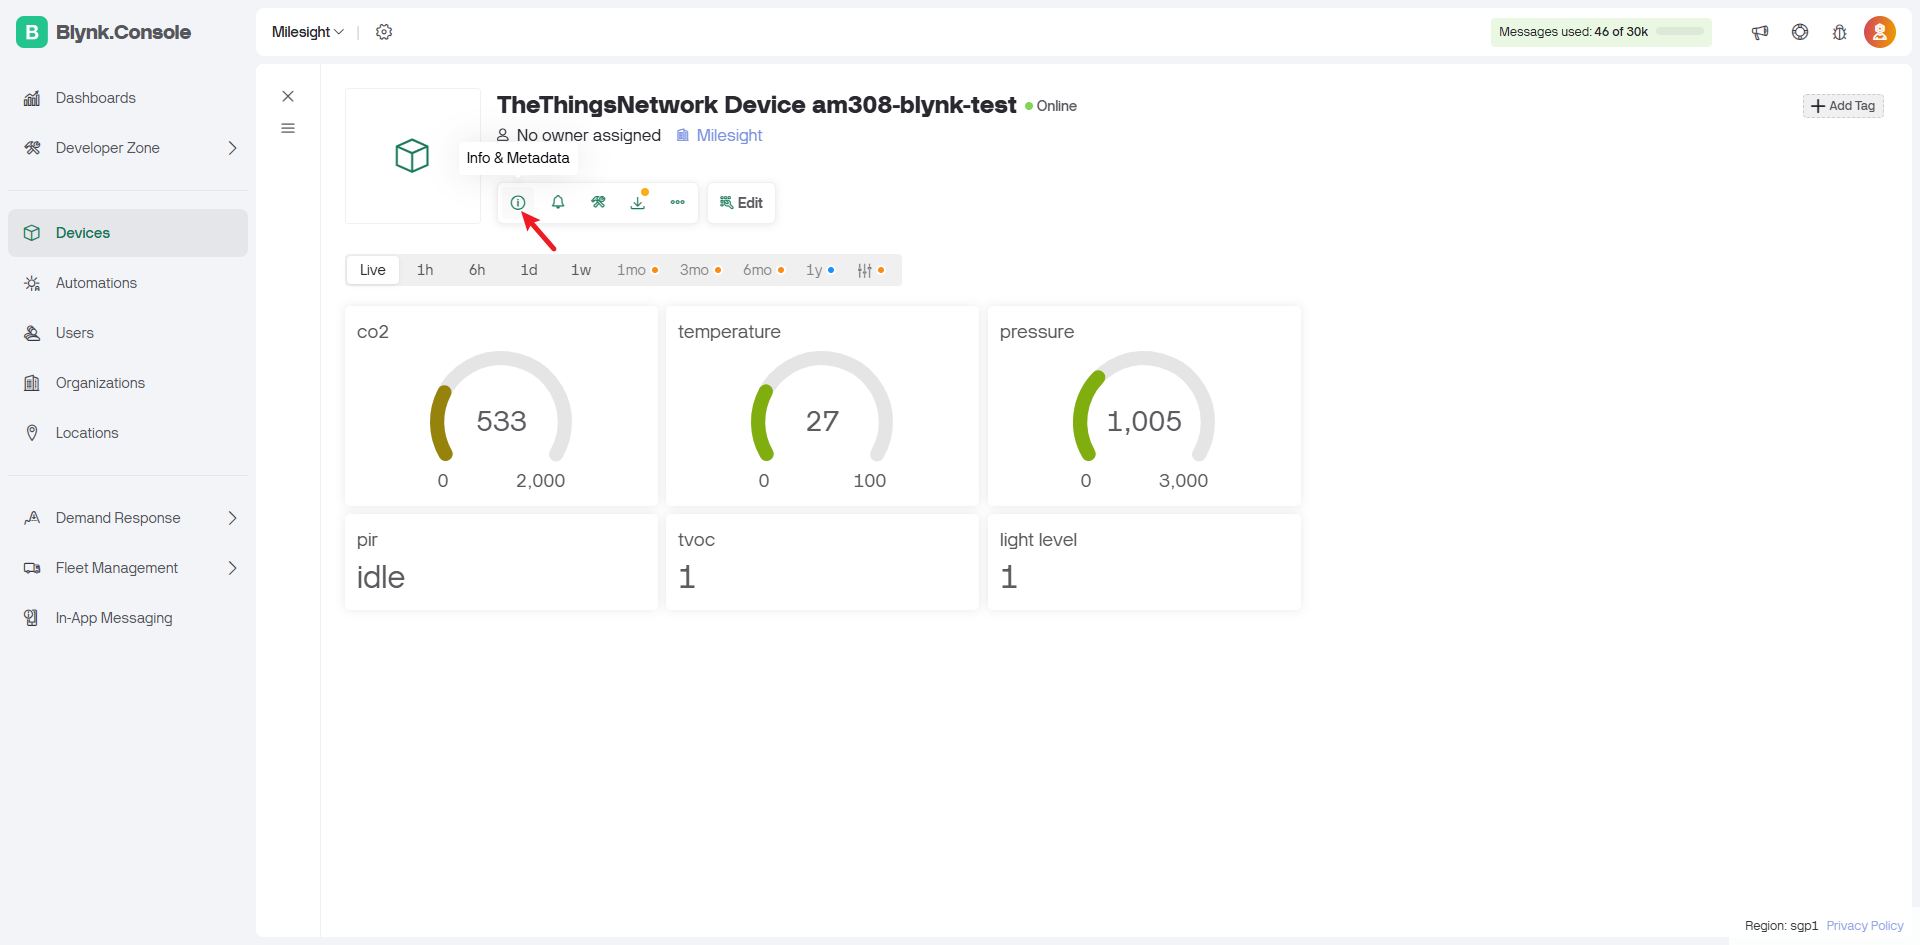Open the Privacy Policy link
Screen dimensions: 1920x945
[1865, 926]
